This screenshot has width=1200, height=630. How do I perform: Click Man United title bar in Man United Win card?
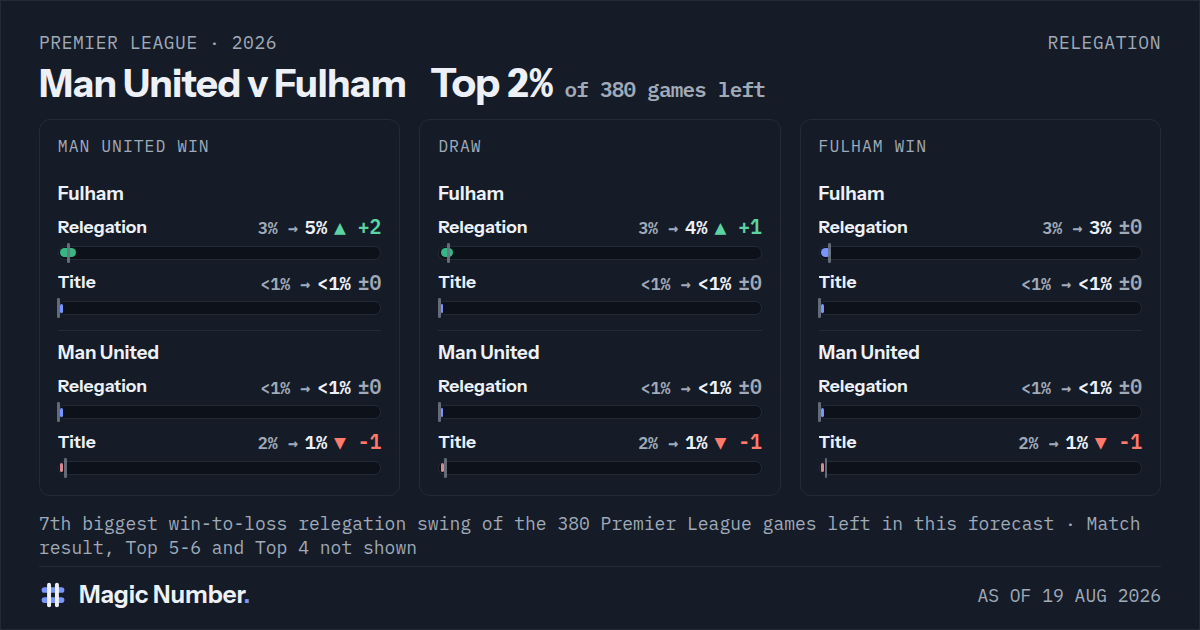pos(219,468)
